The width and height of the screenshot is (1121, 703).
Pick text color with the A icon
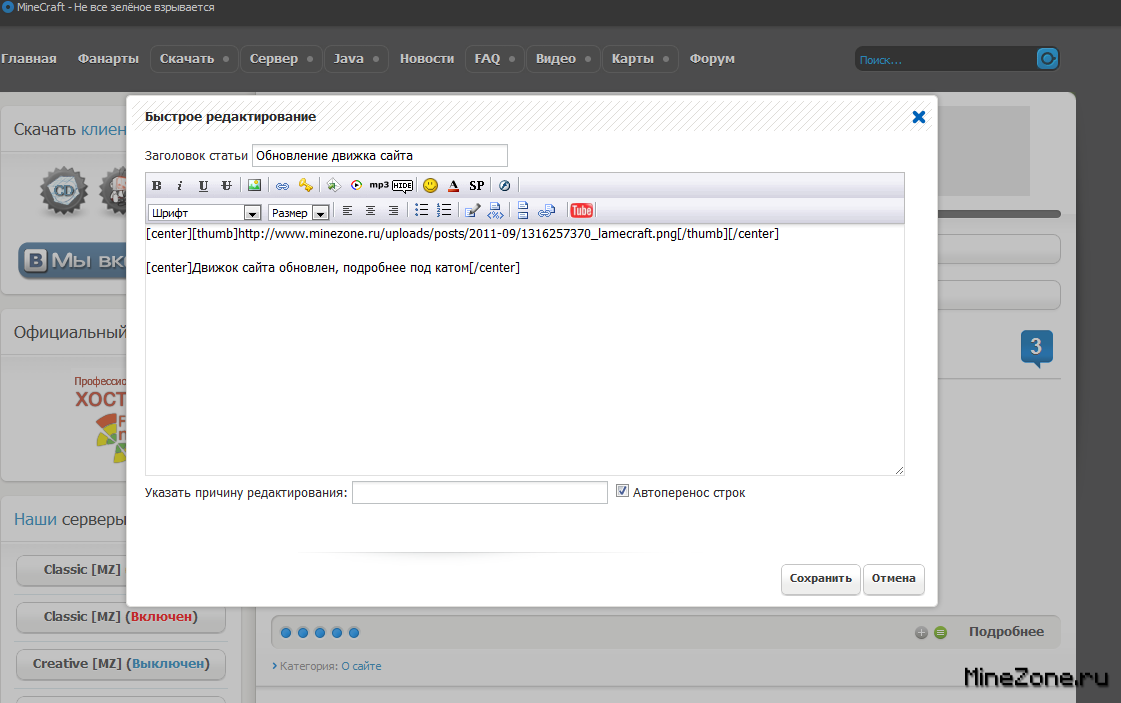click(453, 186)
